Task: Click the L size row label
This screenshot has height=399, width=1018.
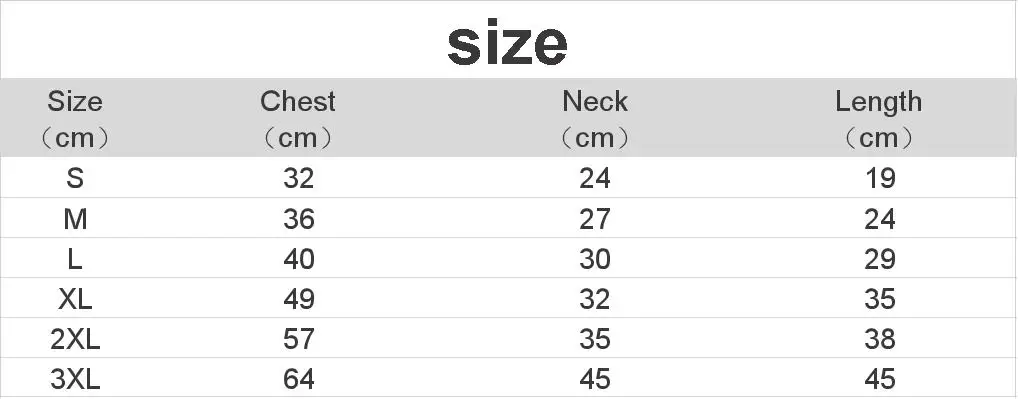Action: point(75,259)
